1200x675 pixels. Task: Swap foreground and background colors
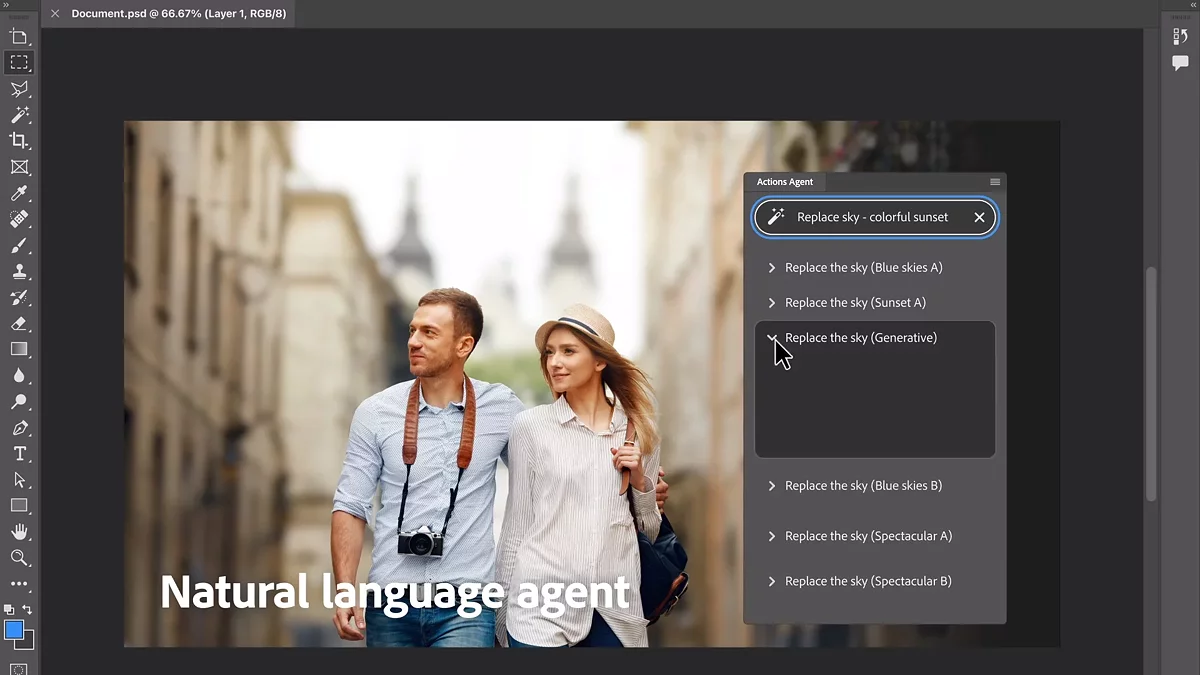click(27, 609)
